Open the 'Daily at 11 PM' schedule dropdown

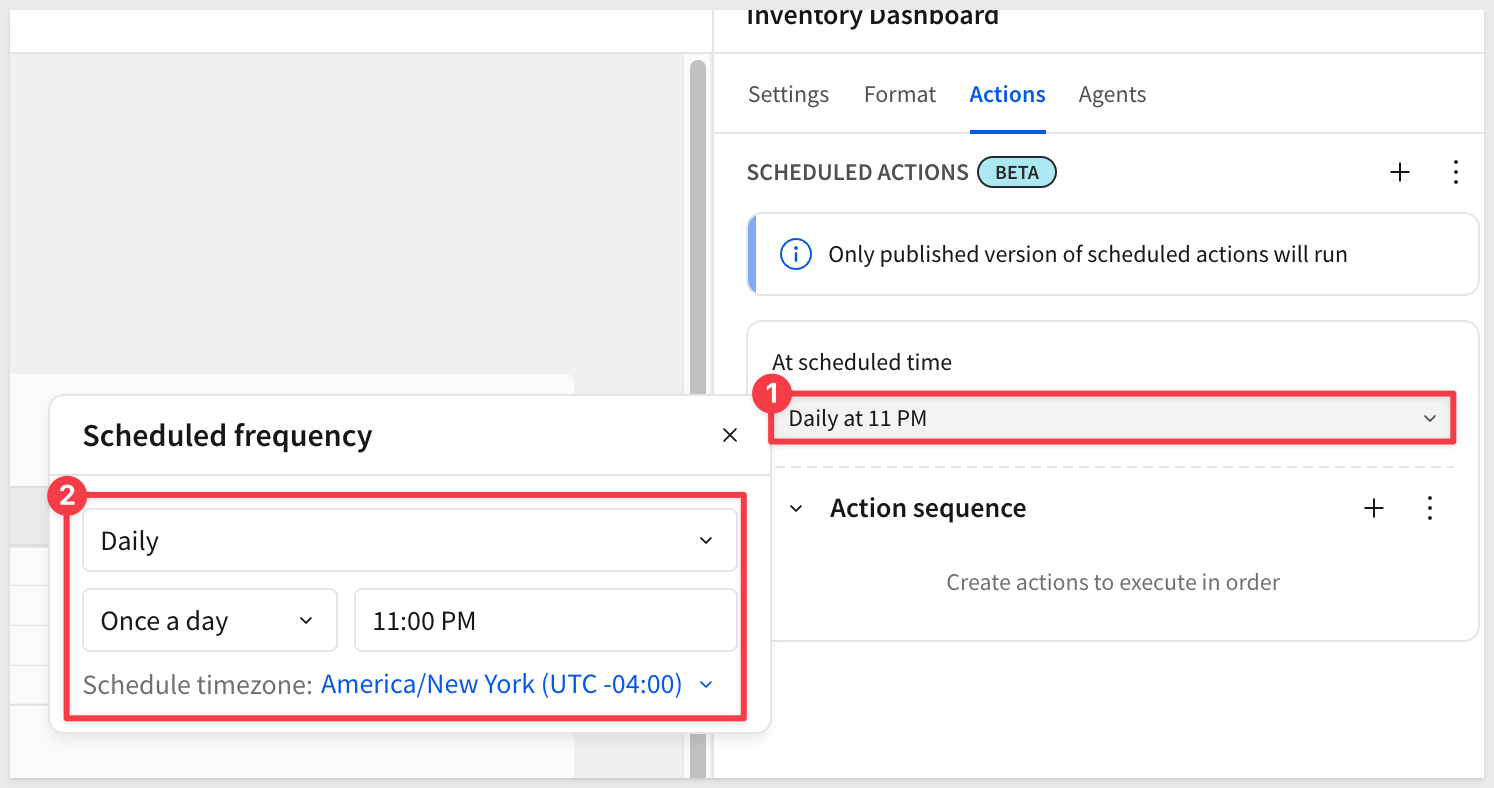coord(1110,419)
